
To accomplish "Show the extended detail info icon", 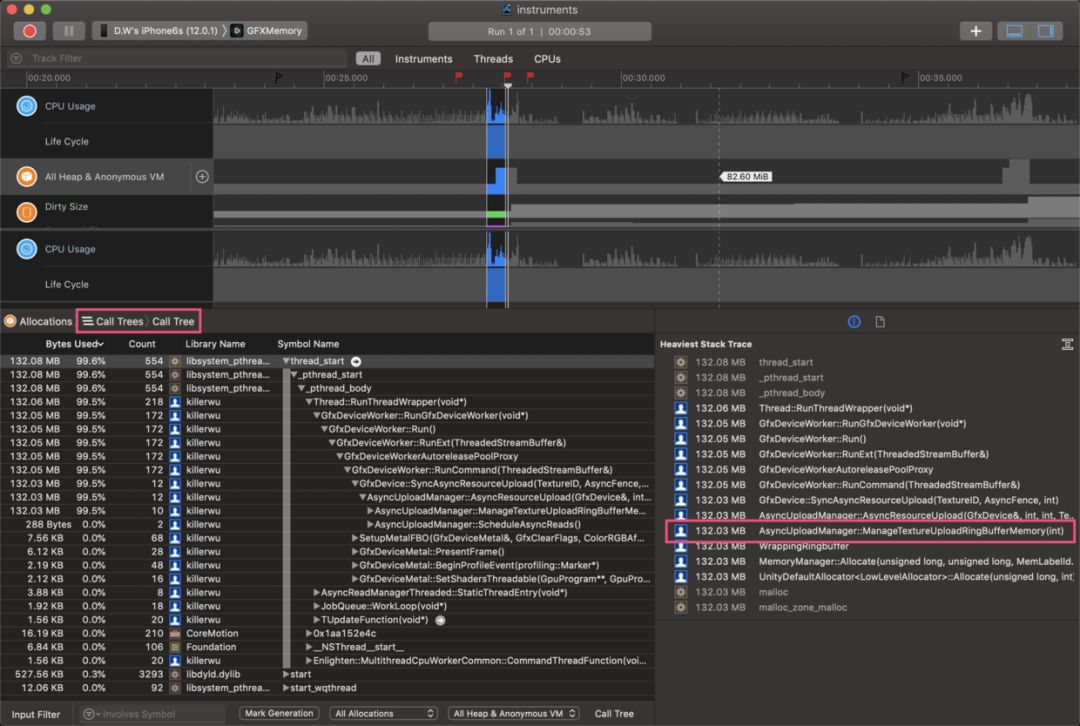I will (x=854, y=322).
